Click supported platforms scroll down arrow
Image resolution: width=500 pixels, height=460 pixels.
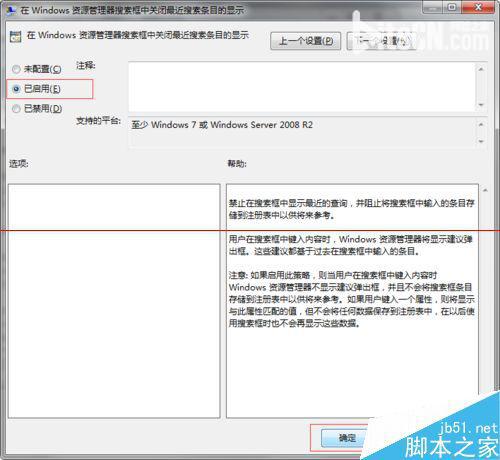[x=481, y=141]
